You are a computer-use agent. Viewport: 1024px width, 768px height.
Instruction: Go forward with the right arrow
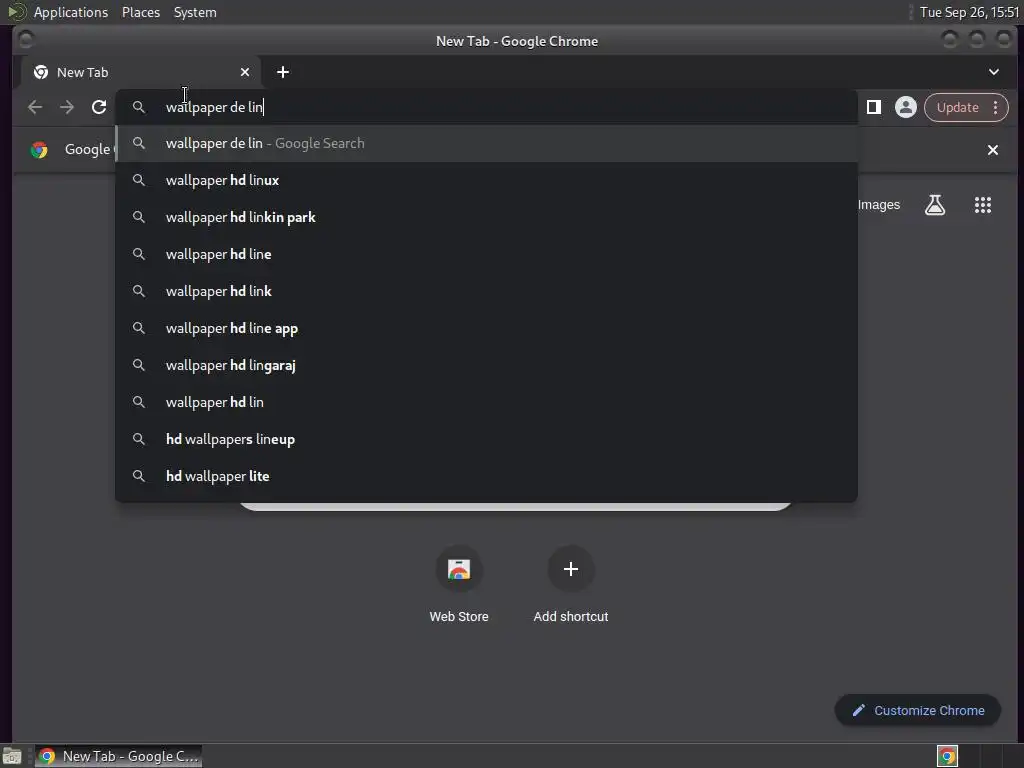pos(67,107)
